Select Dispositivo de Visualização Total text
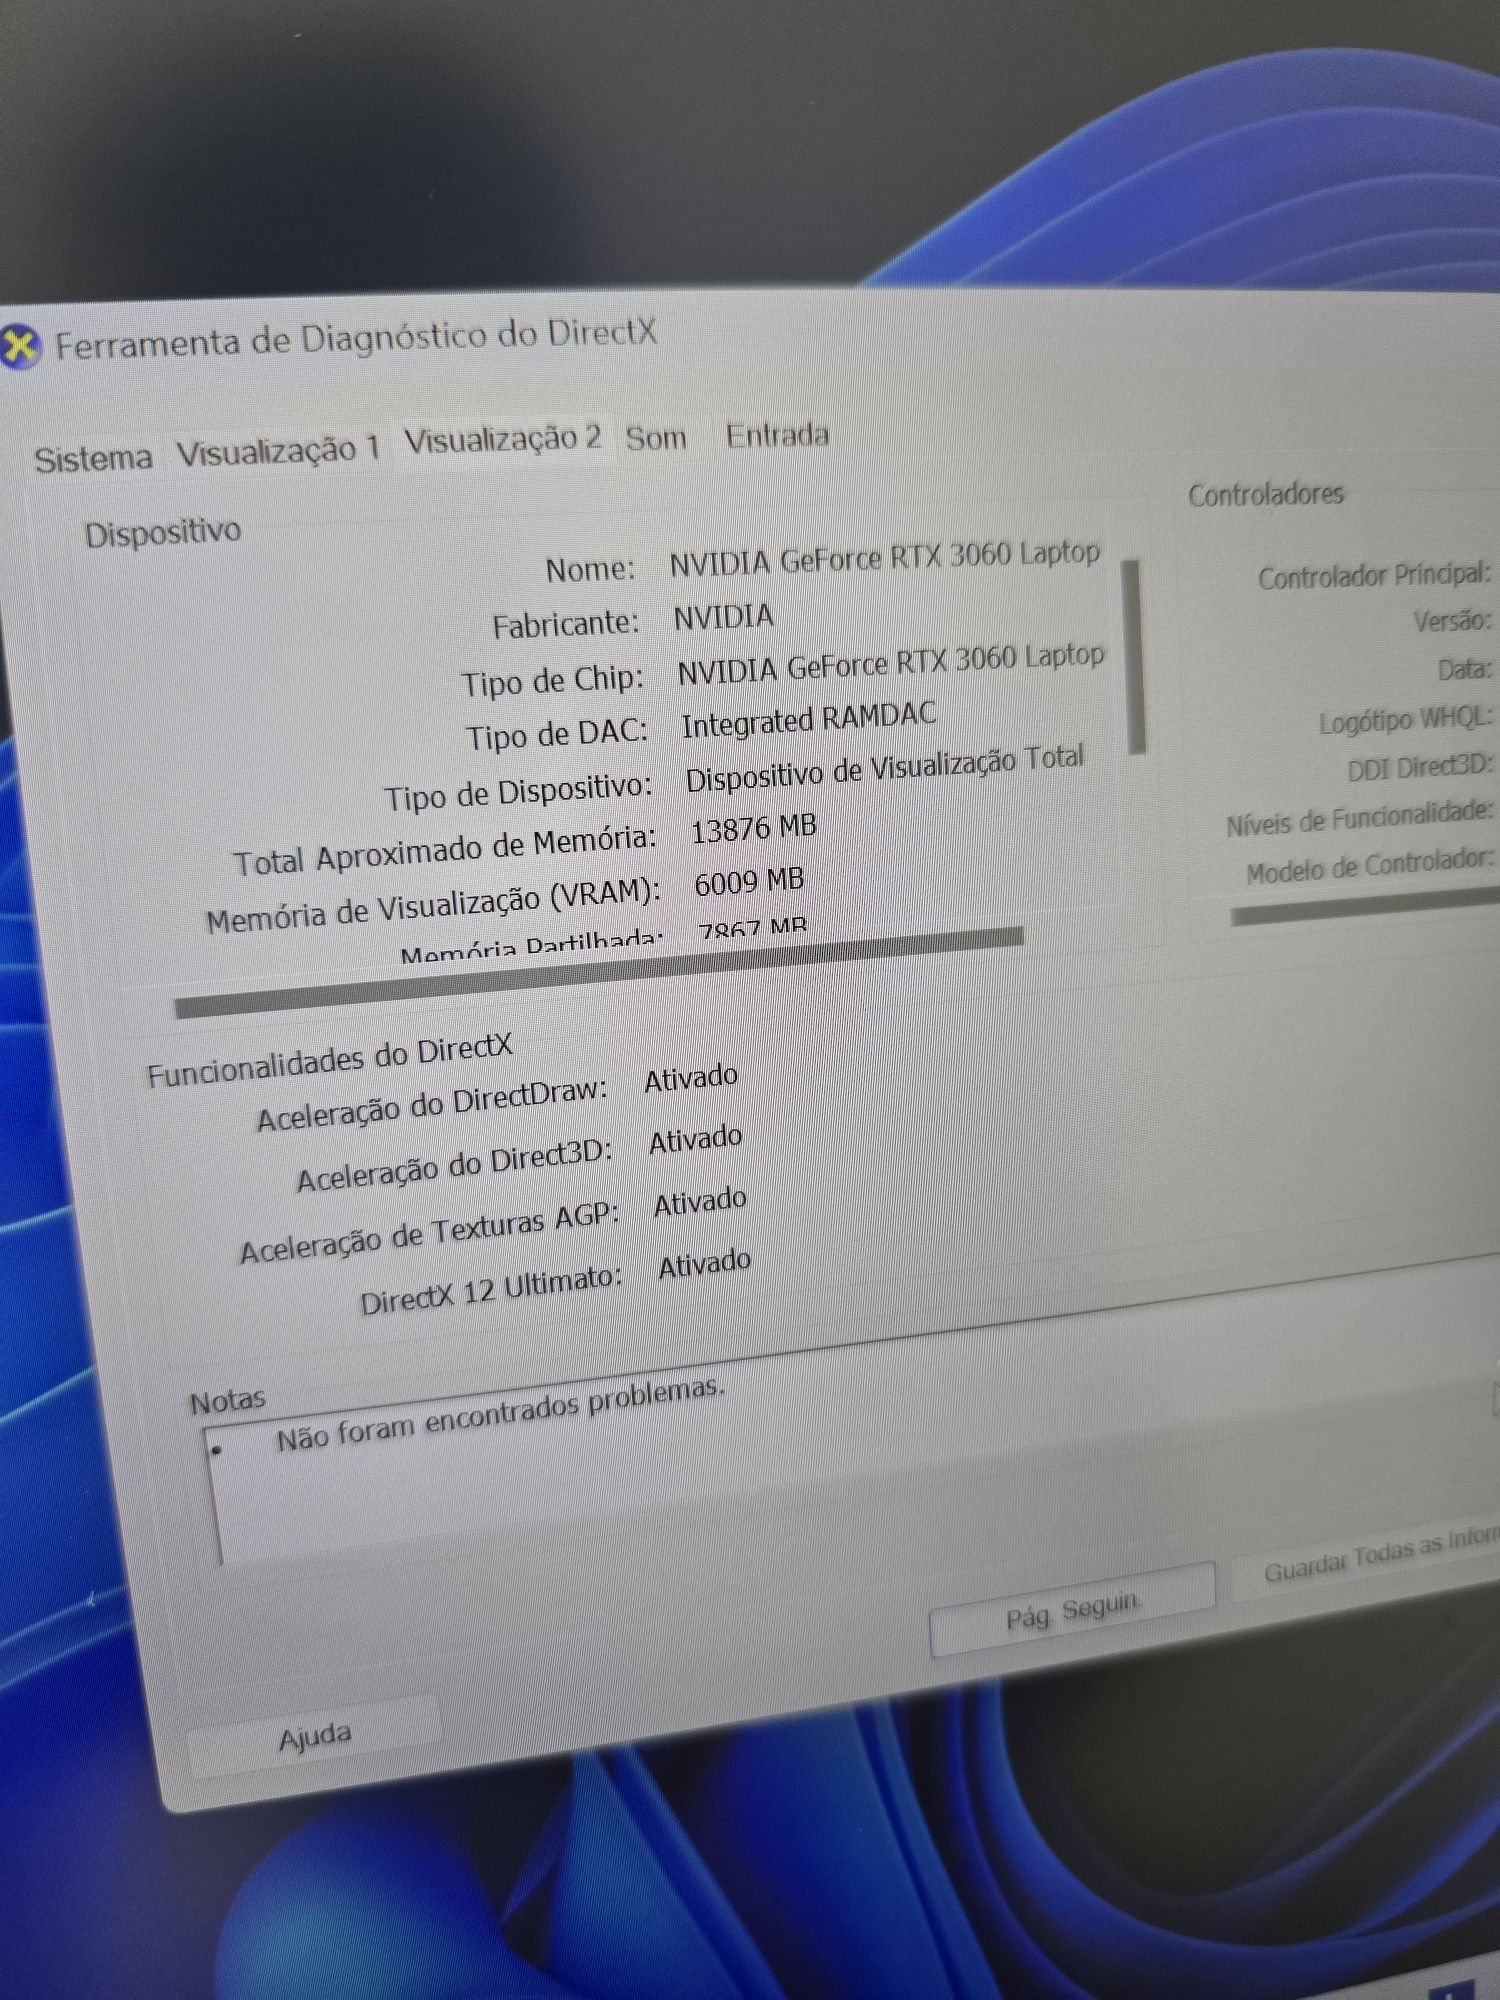1500x2000 pixels. [x=885, y=770]
